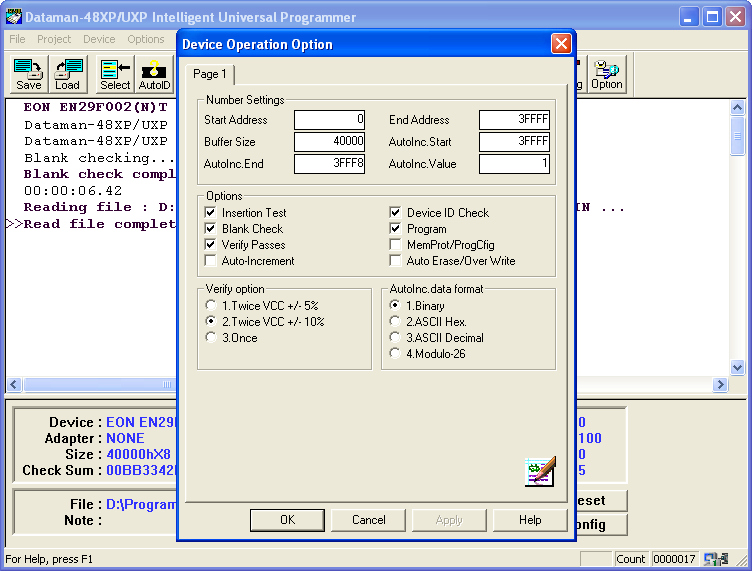The image size is (752, 571).
Task: Disable the Insertion Test checkbox
Action: coord(210,213)
